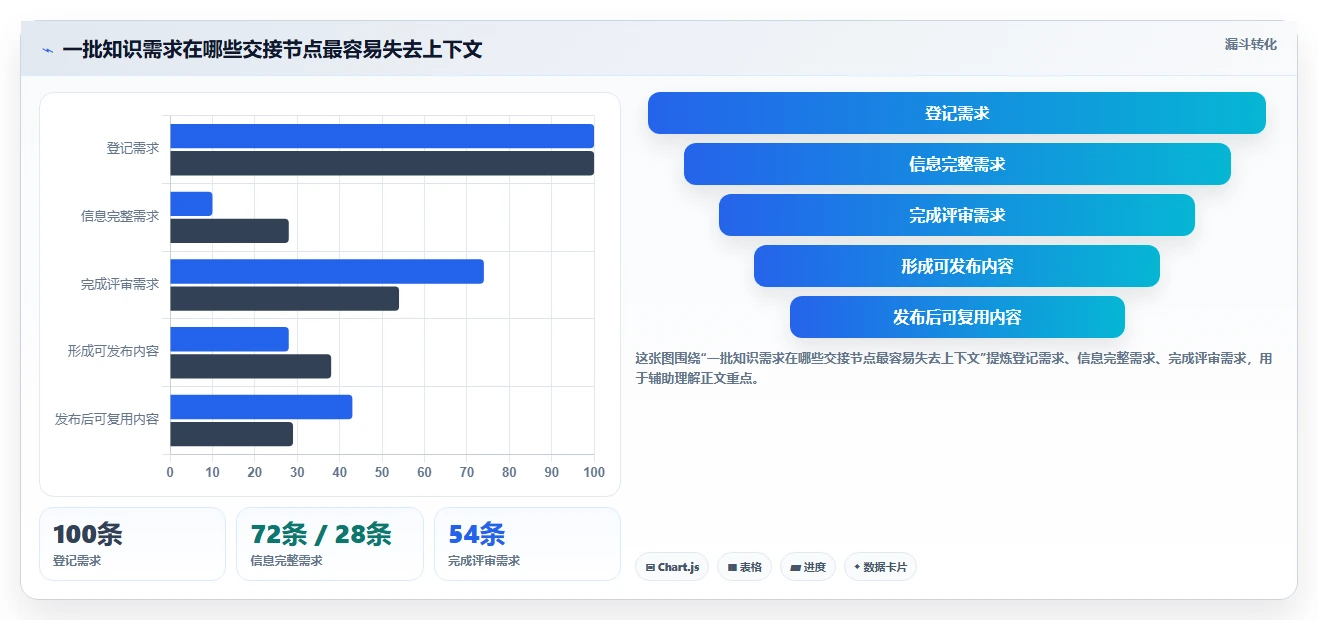Click the blue bar for 完成评审需求
Viewport: 1318px width, 620px height.
point(327,272)
